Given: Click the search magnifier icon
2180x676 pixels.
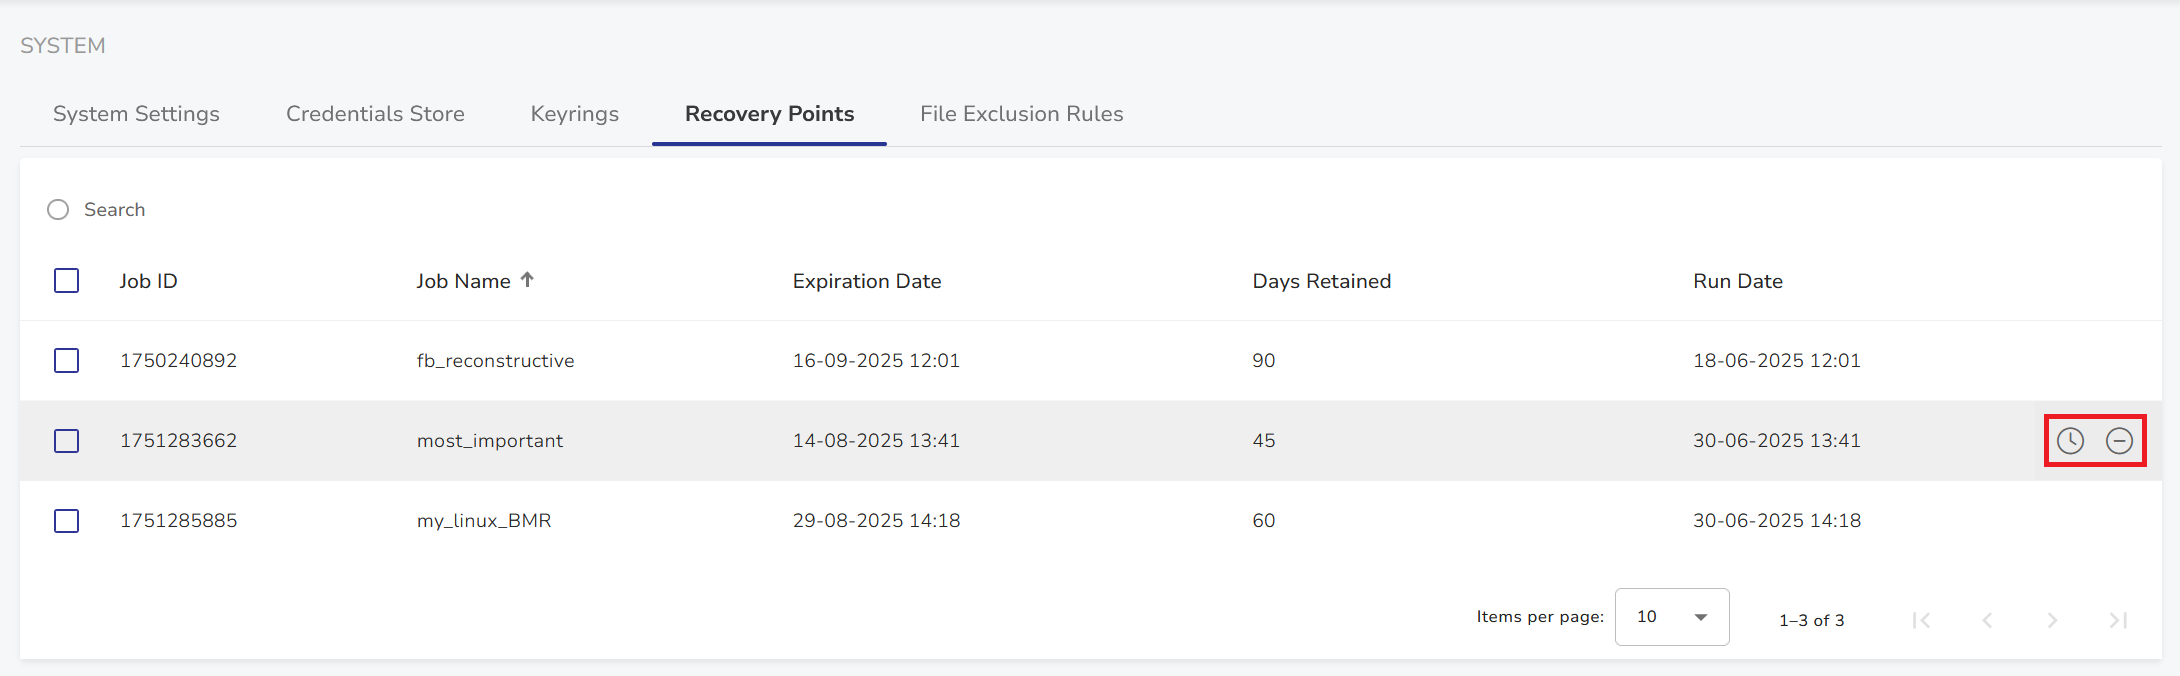Looking at the screenshot, I should 58,210.
